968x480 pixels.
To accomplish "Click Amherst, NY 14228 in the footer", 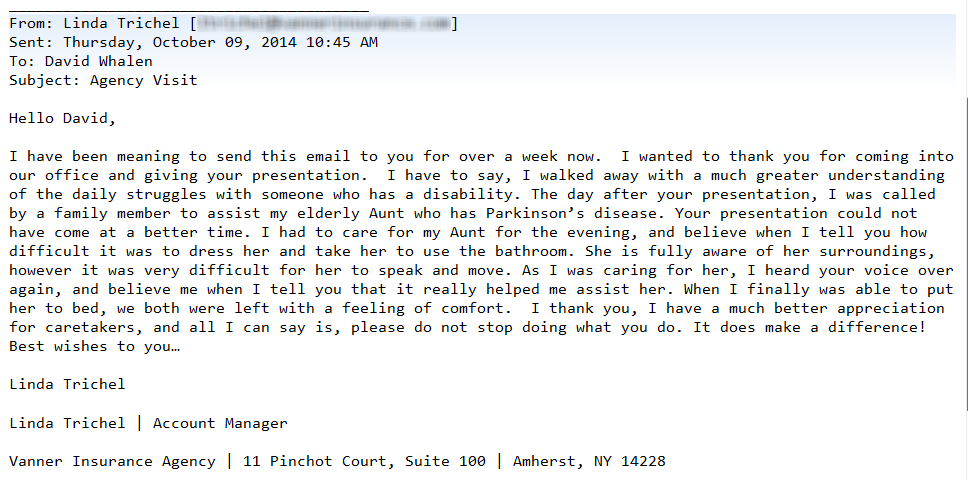I will (589, 461).
